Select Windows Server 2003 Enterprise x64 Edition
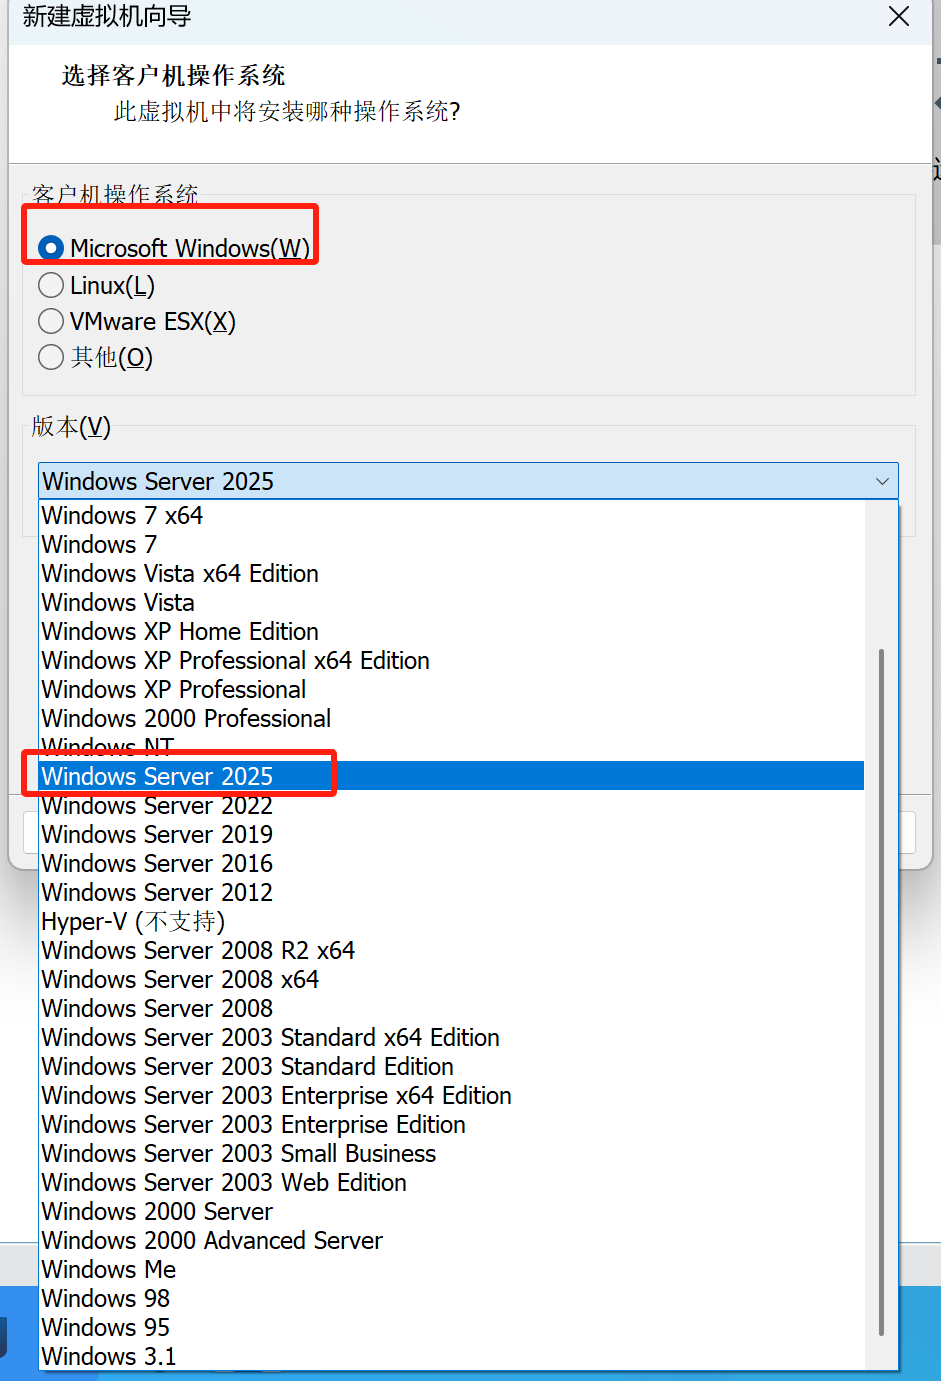941x1381 pixels. [452, 1095]
